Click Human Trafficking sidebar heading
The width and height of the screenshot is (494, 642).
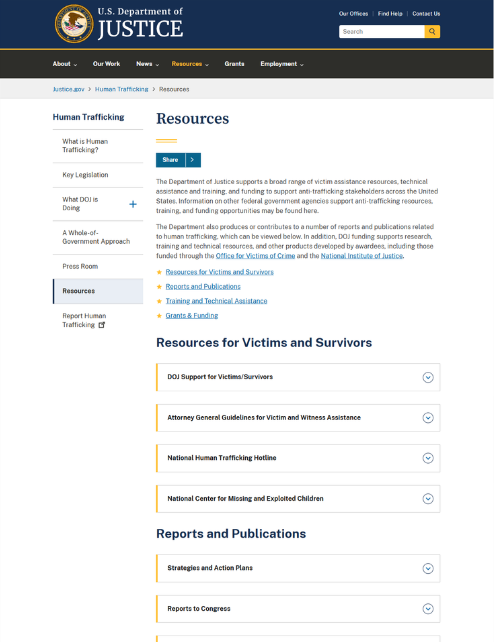tap(88, 117)
